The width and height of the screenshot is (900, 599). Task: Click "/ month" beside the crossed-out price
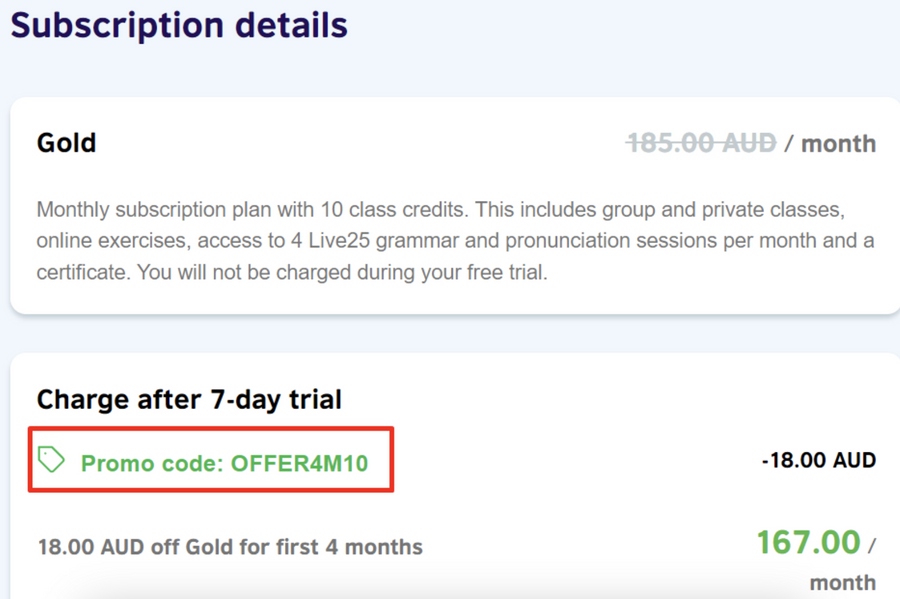click(830, 144)
